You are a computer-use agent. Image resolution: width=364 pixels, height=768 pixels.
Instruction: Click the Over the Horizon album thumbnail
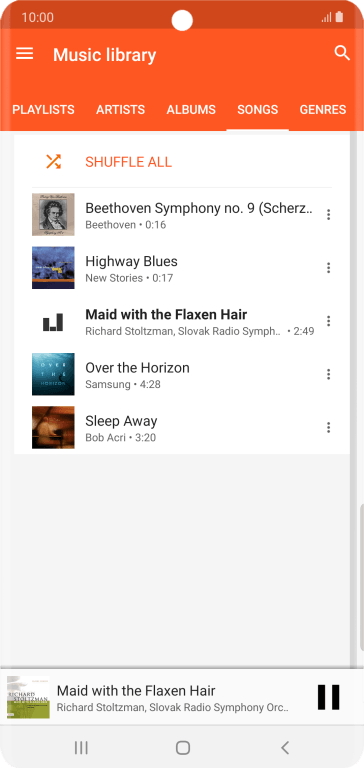53,374
